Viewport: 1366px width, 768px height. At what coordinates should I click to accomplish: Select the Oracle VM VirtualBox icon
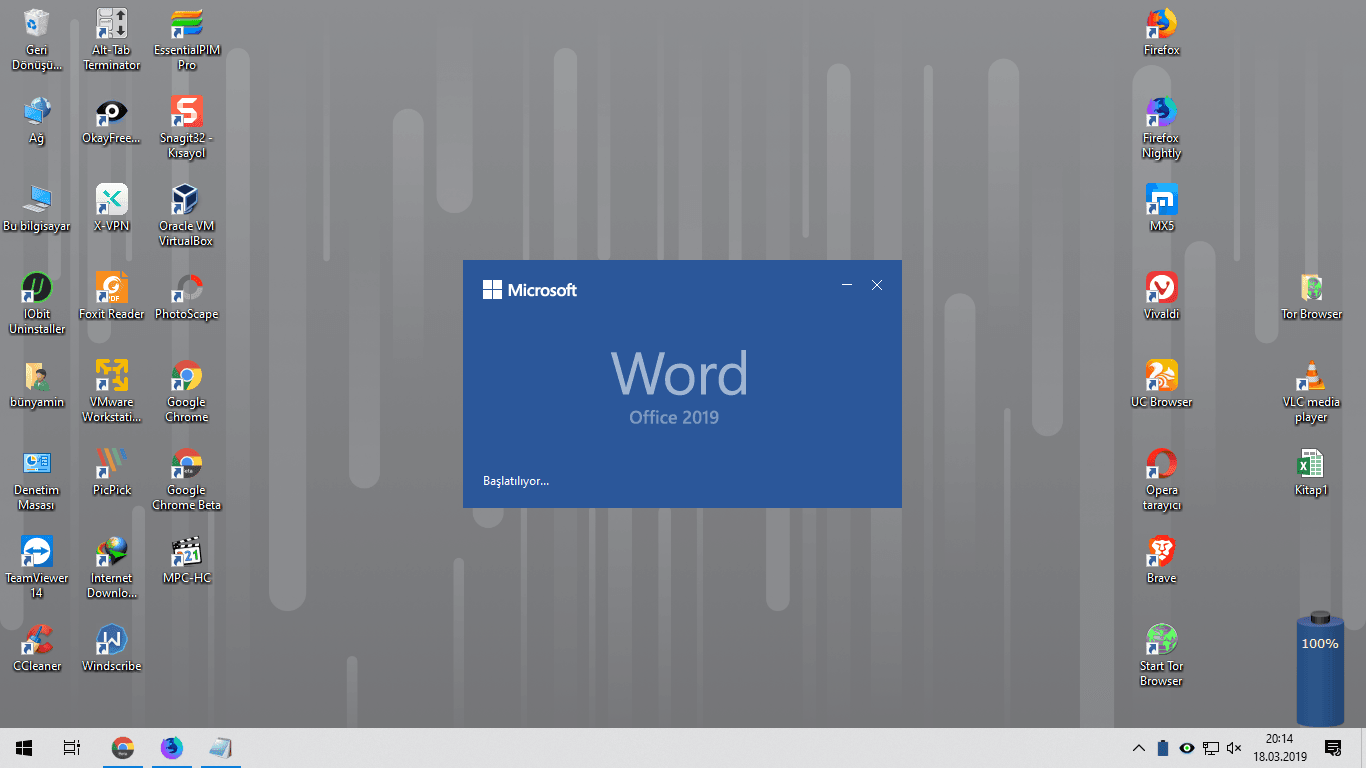click(186, 216)
